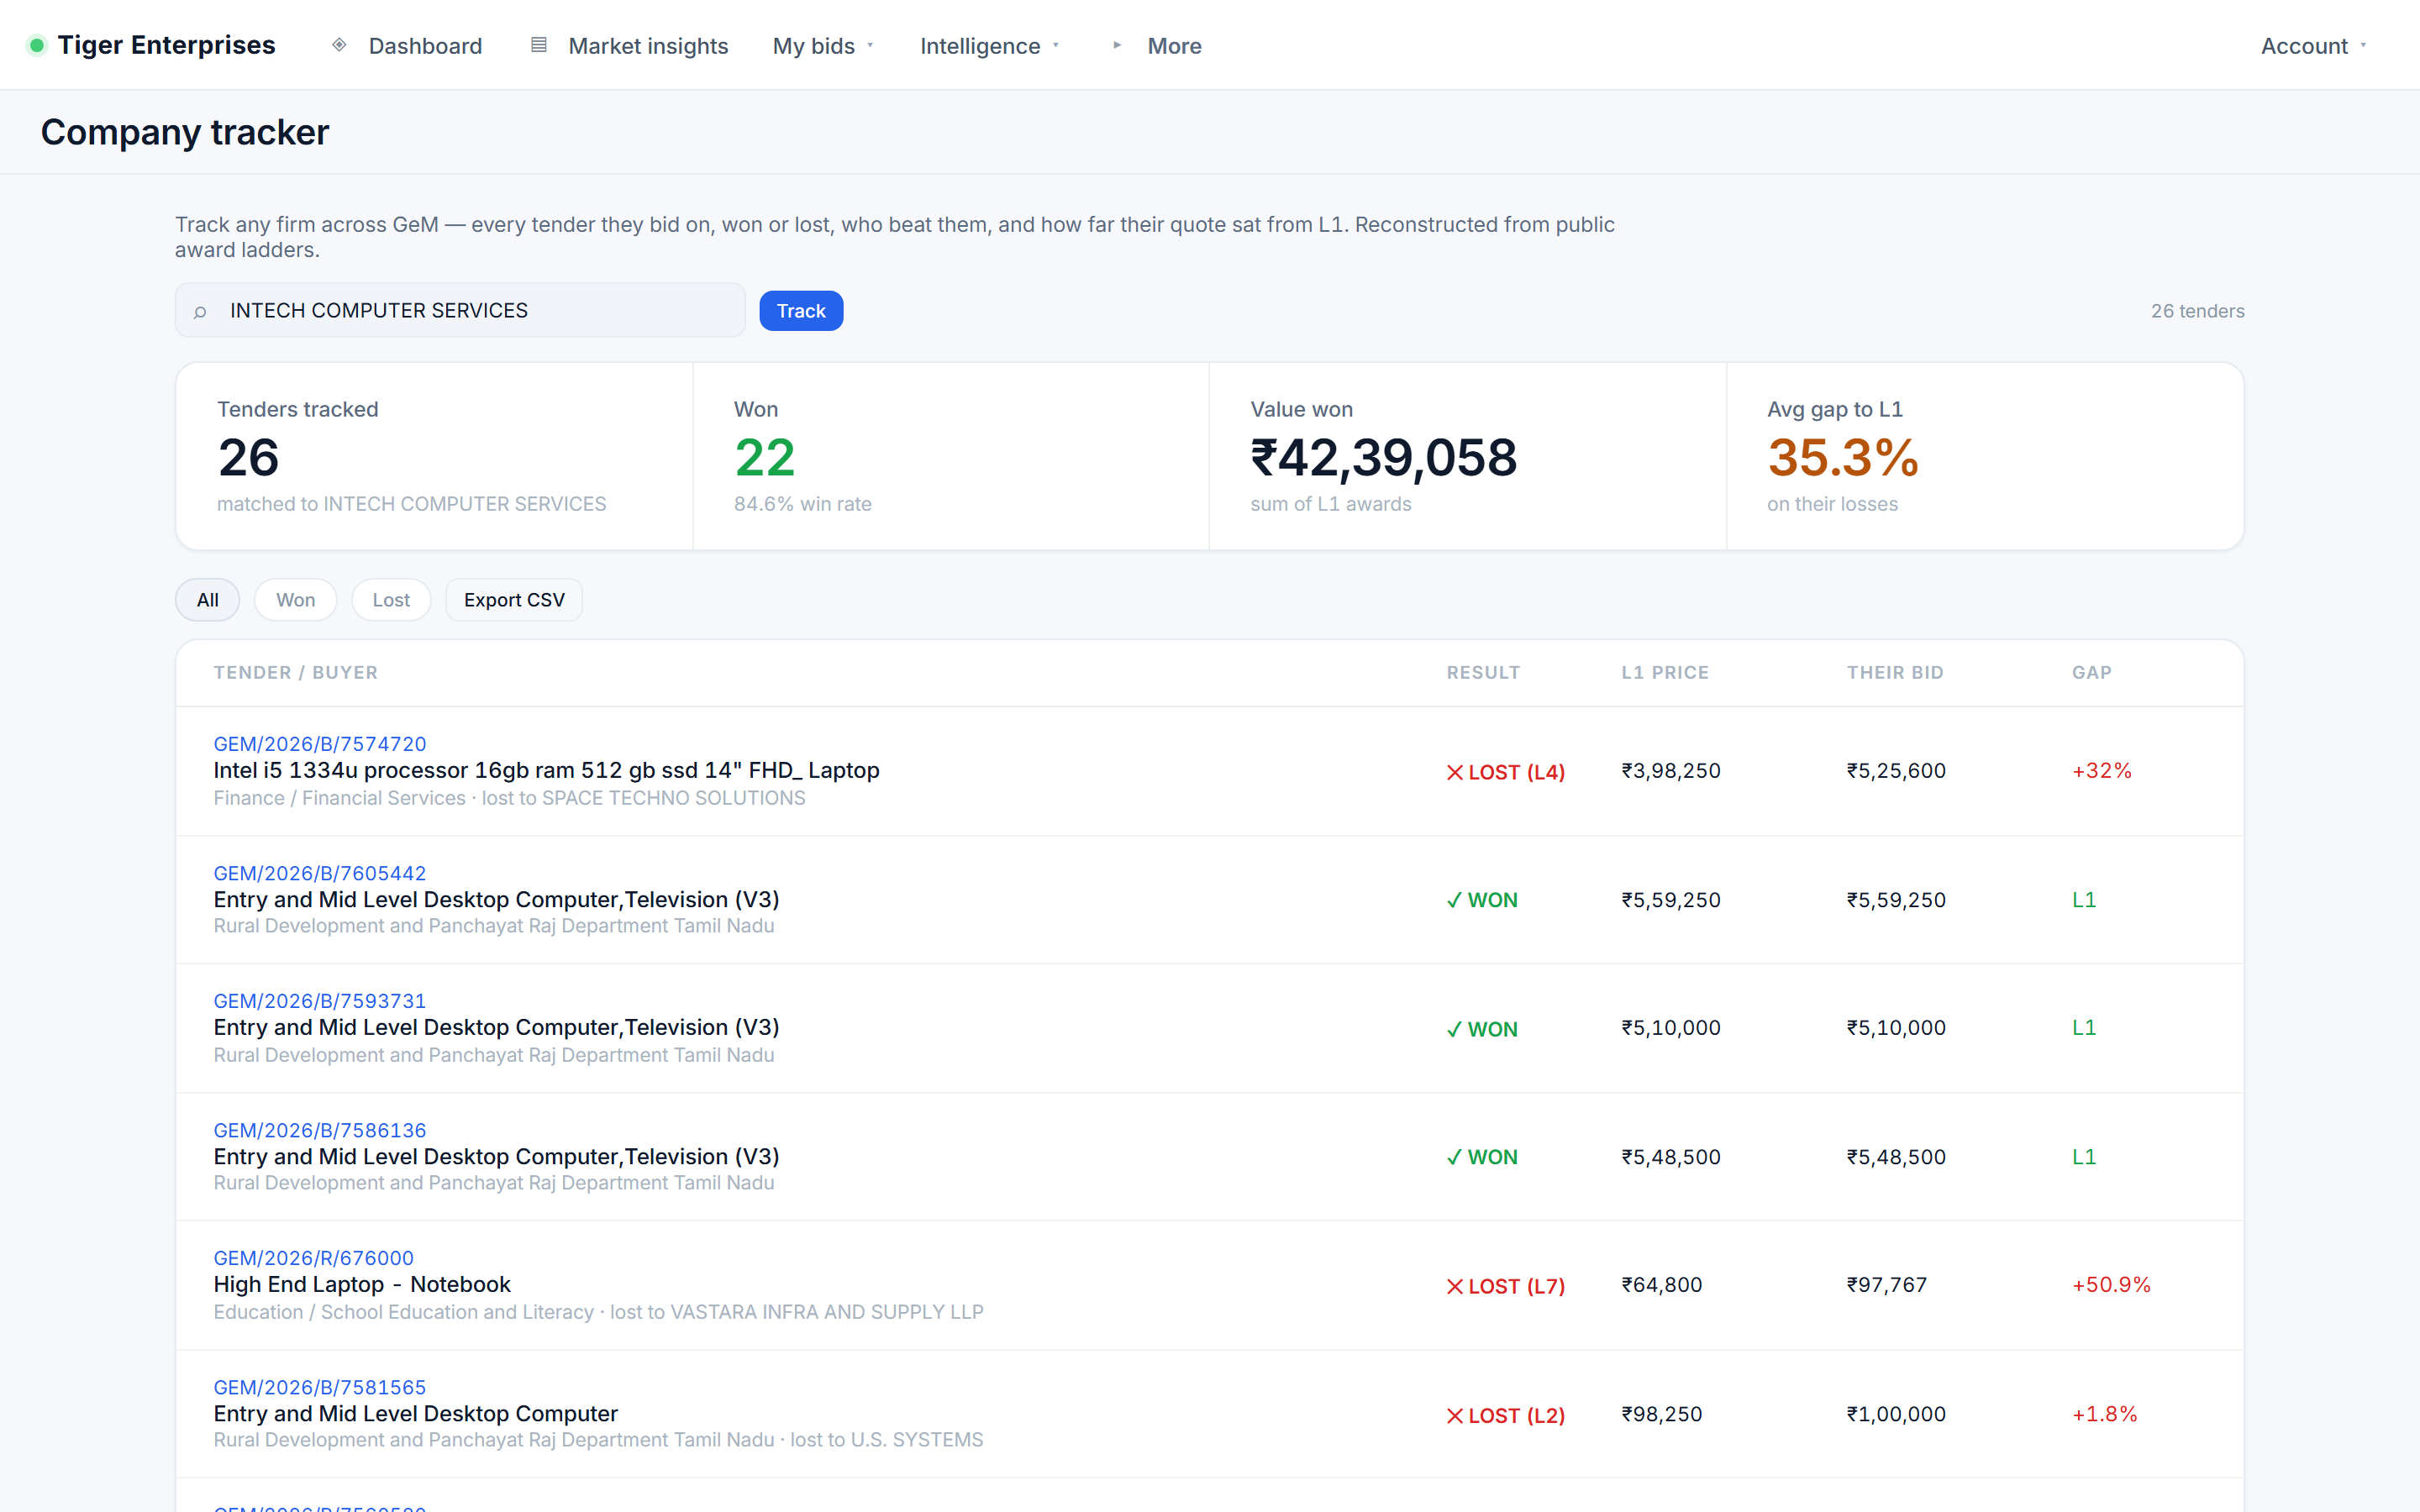Click the green checkmark on GEM/2026/B/7605442 row
The width and height of the screenshot is (2420, 1512).
click(x=1454, y=900)
